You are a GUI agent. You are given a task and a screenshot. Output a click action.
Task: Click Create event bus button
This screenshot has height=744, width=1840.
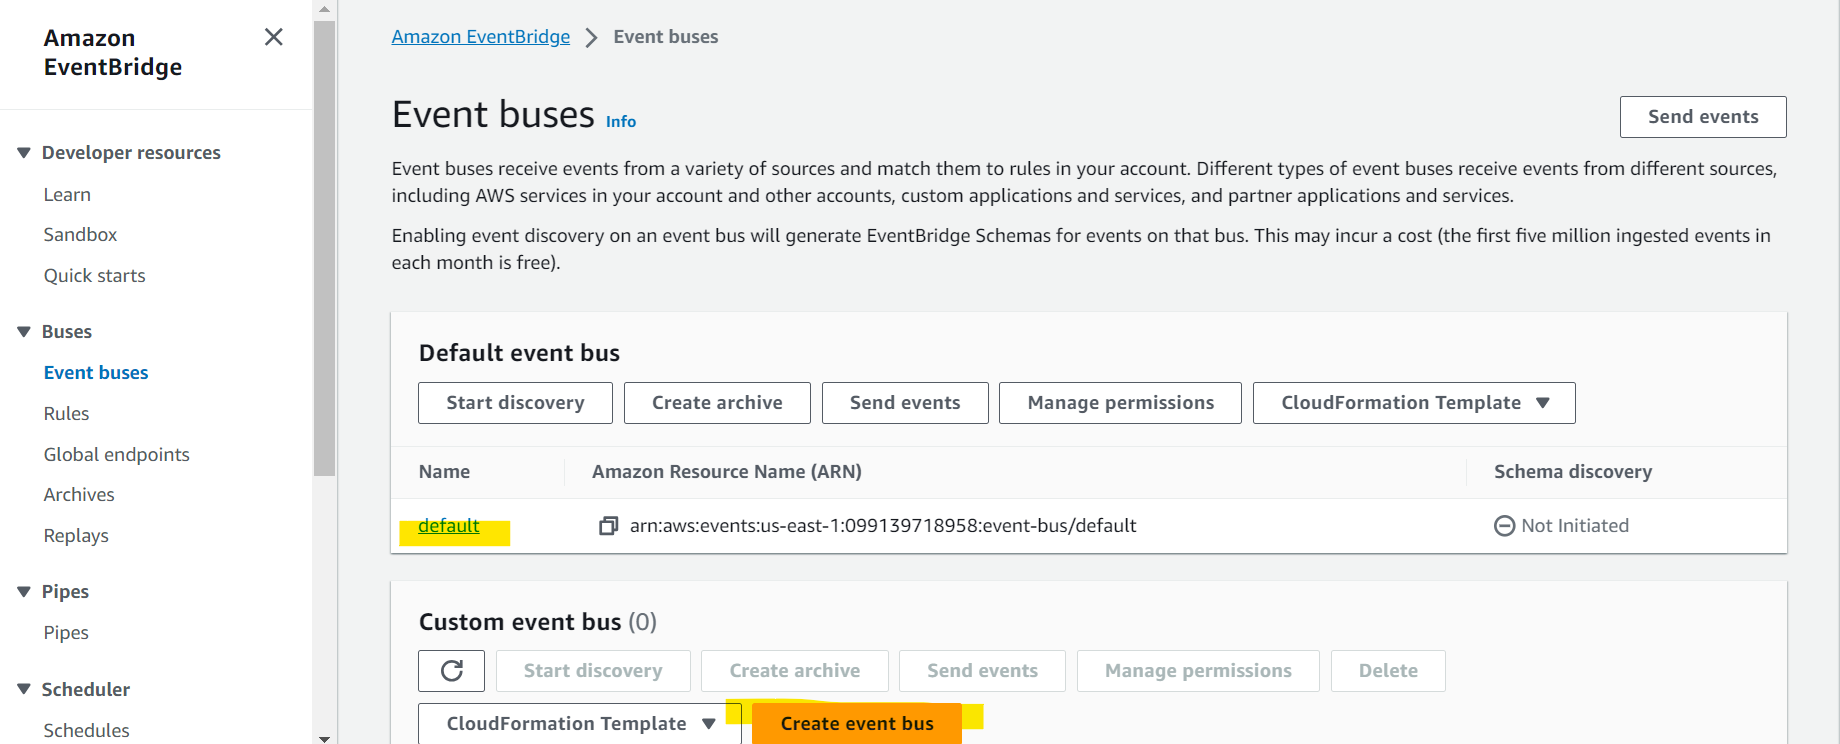tap(857, 723)
